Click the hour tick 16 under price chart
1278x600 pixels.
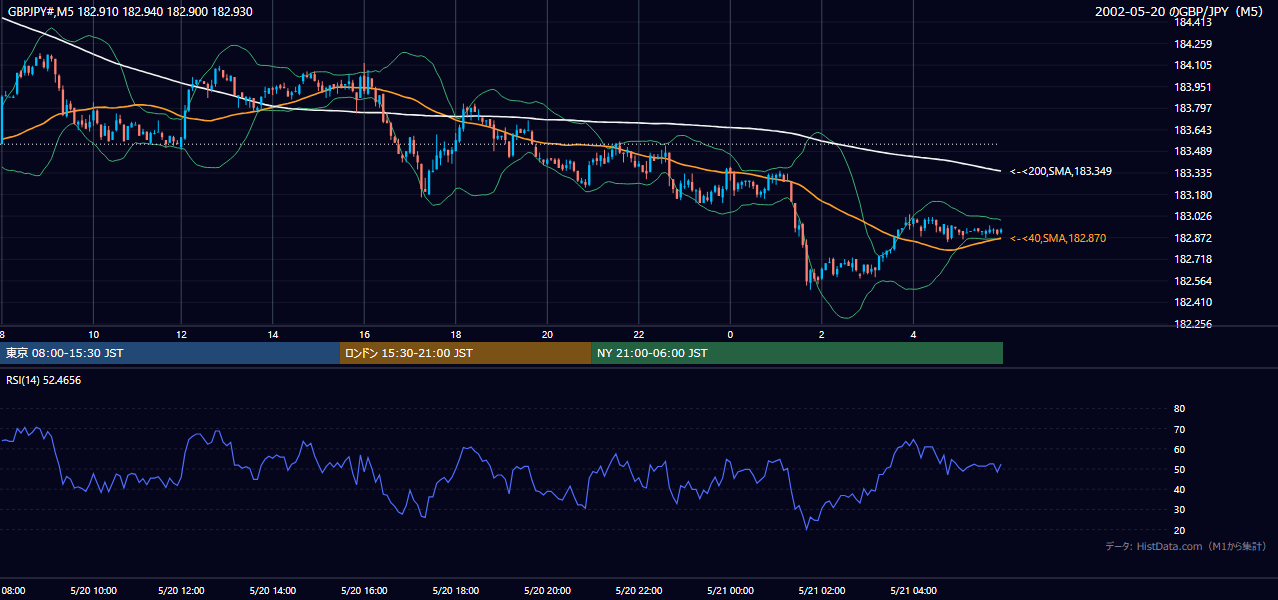click(364, 334)
